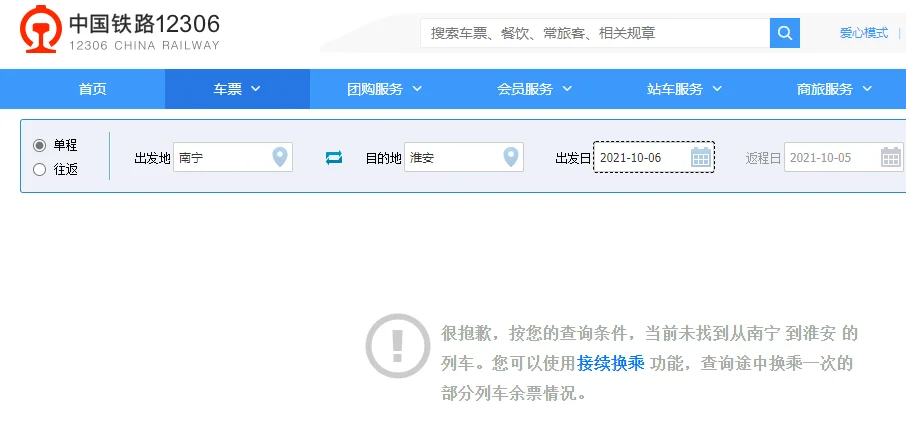This screenshot has width=906, height=438.
Task: Expand the 团购服务 menu chevron
Action: (x=417, y=89)
